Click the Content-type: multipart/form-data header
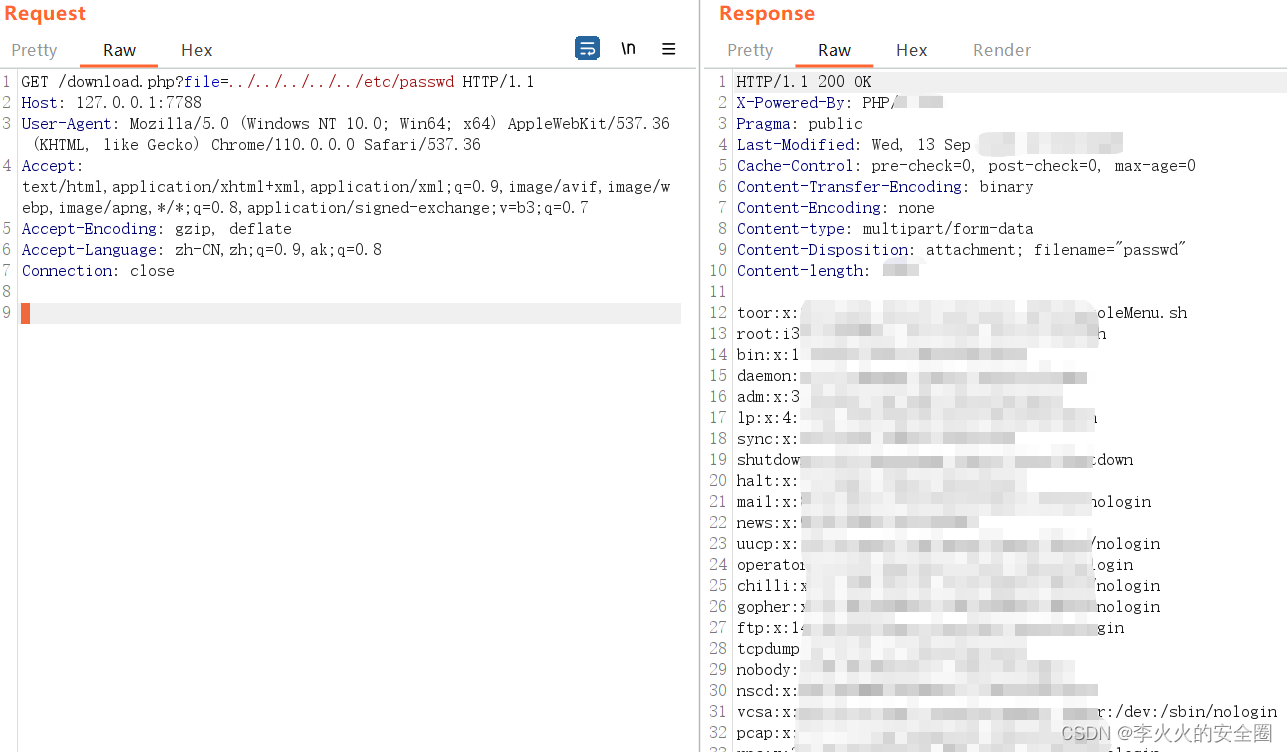Image resolution: width=1287 pixels, height=752 pixels. (x=885, y=229)
